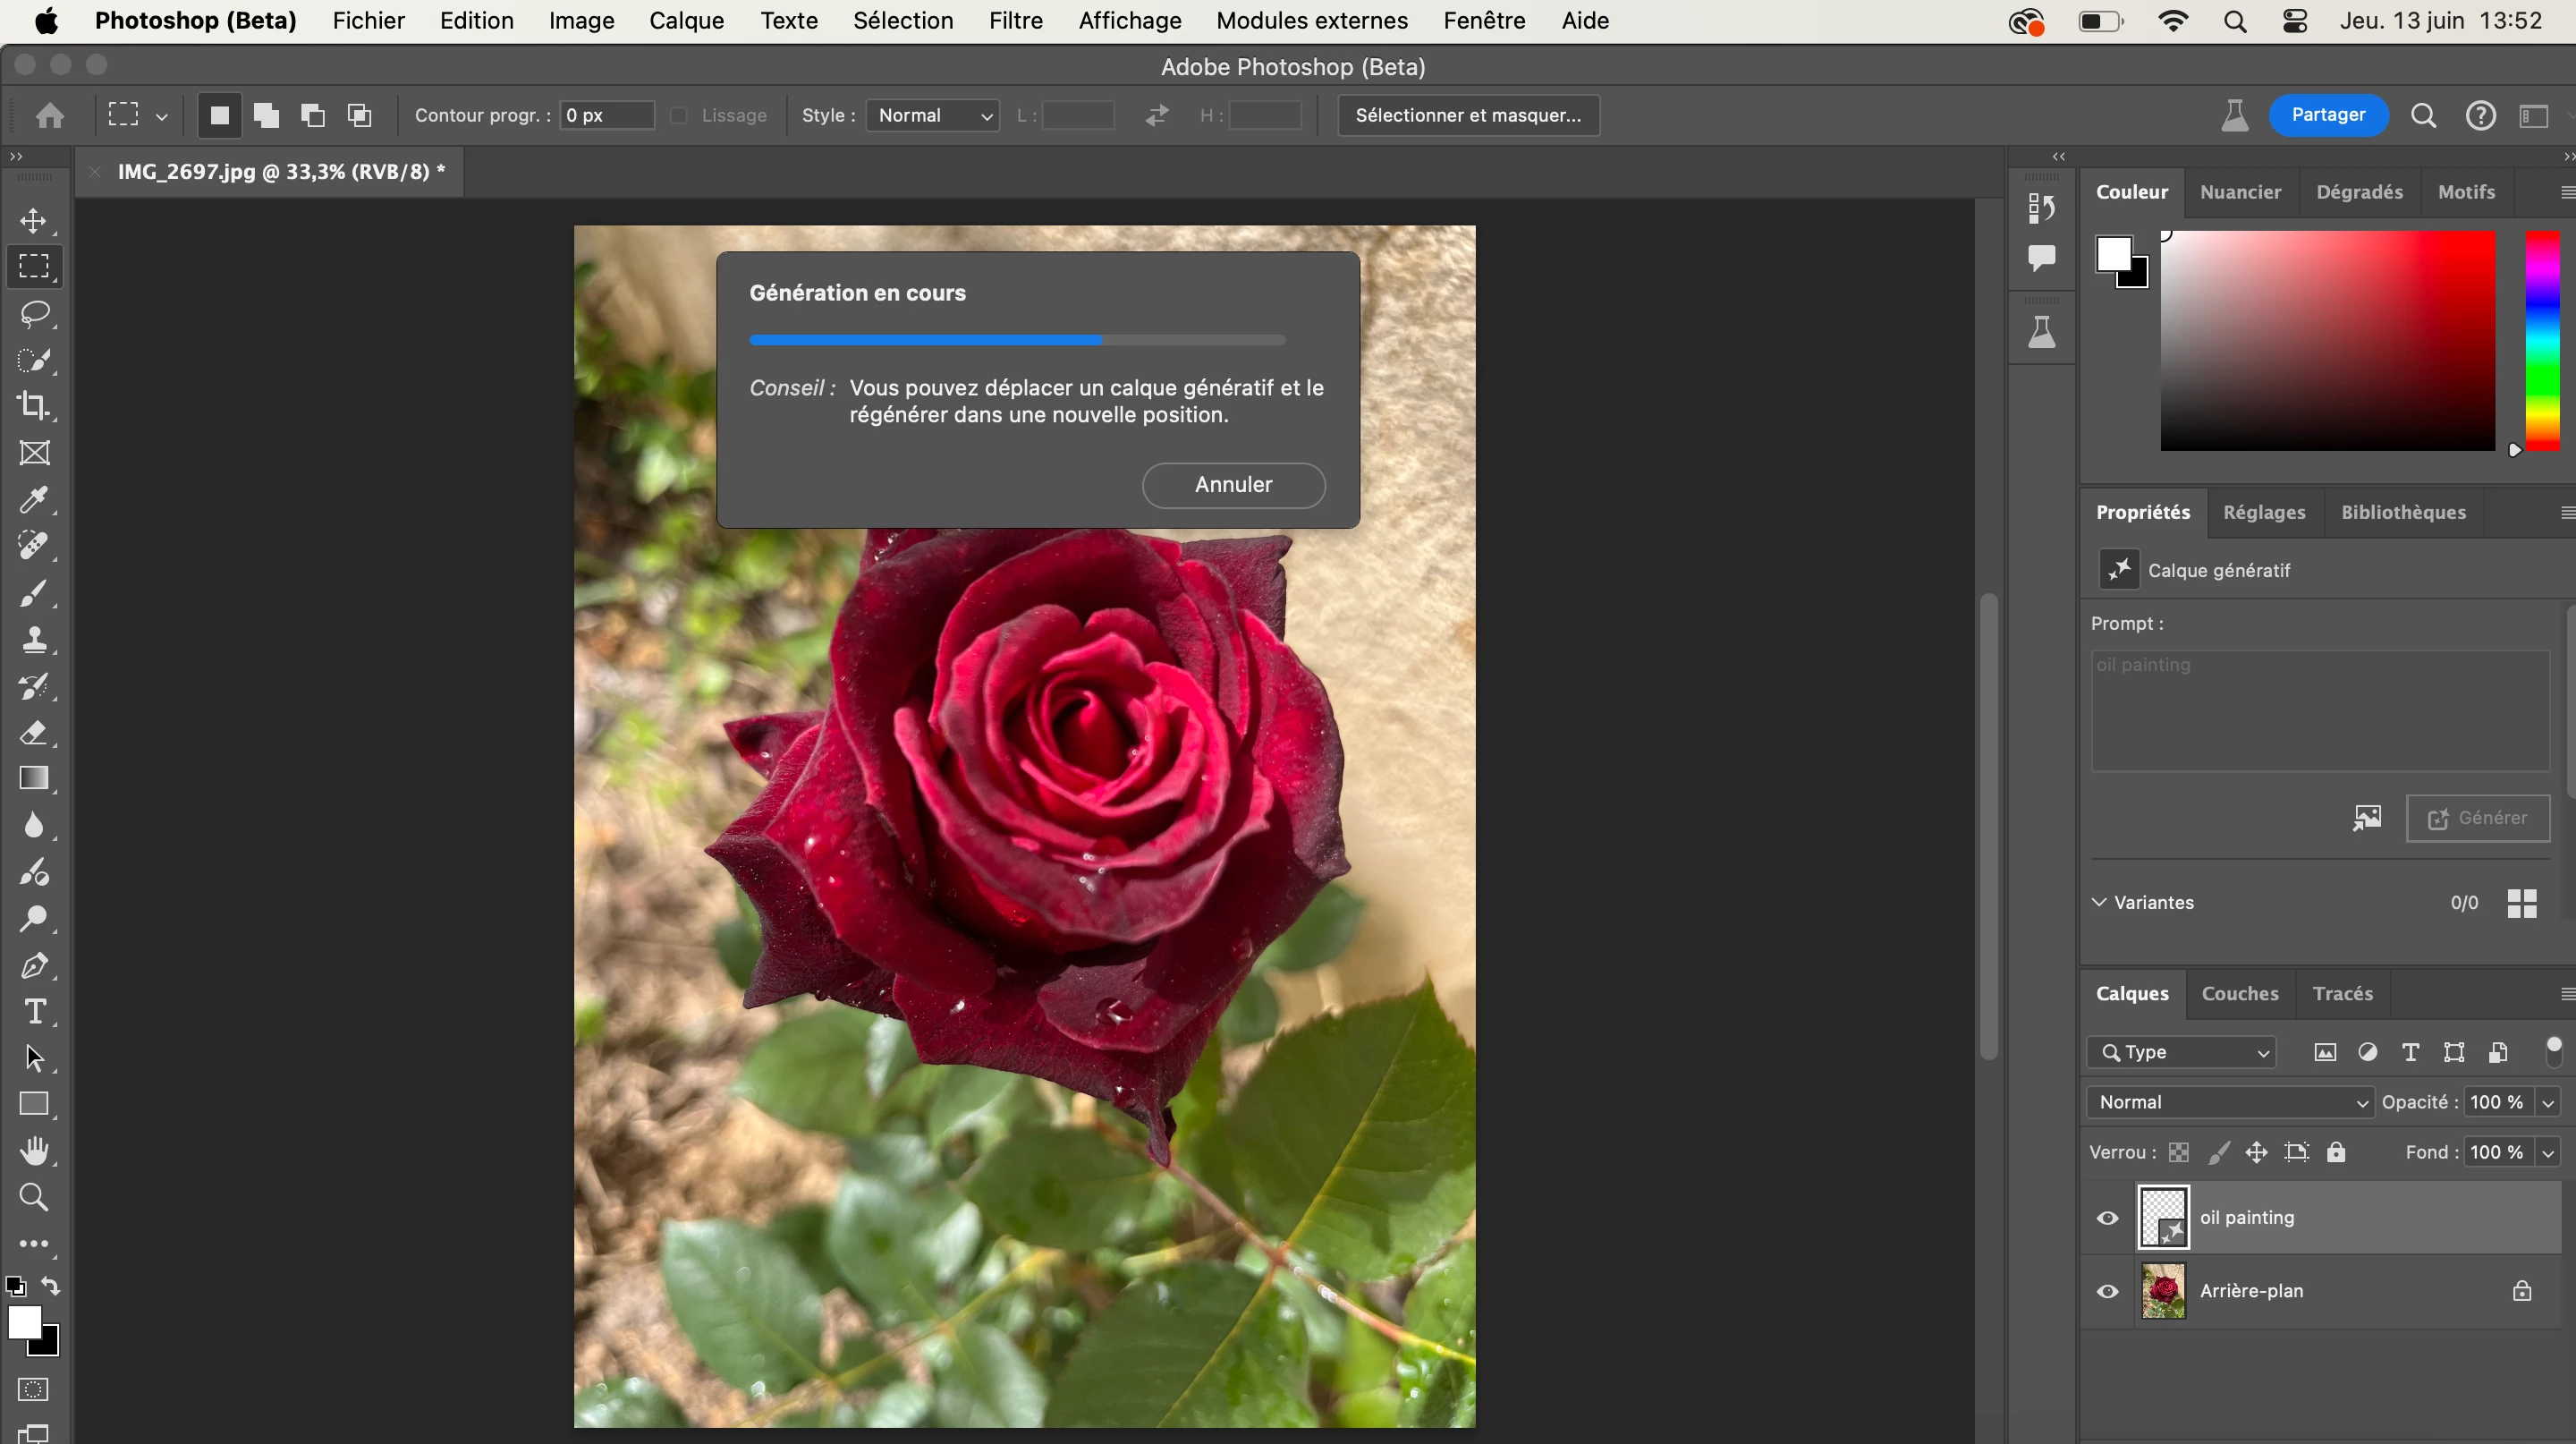Hide the Arrière-plan layer
Viewport: 2576px width, 1444px height.
(2107, 1291)
